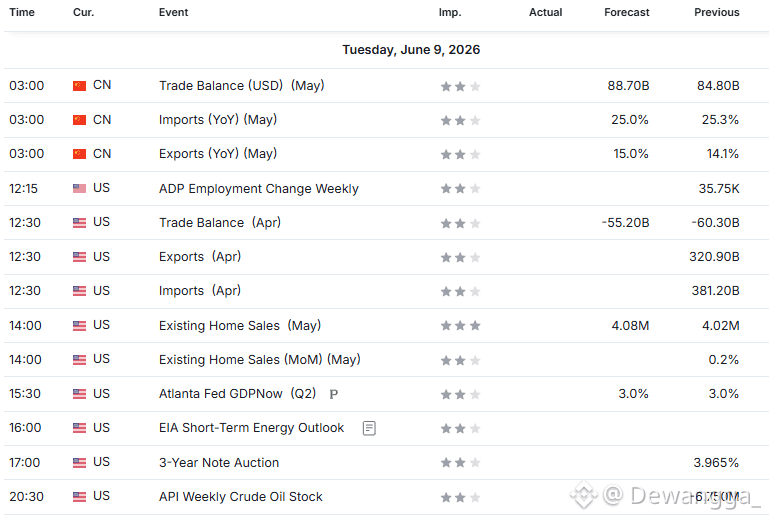Click the three-star importance rating for Existing Home Sales (May)
The width and height of the screenshot is (769, 520).
click(x=460, y=326)
